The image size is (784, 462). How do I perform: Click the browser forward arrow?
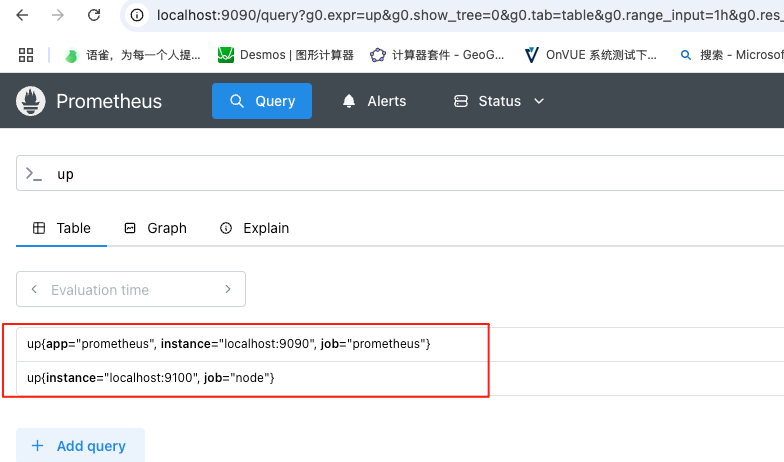coord(58,15)
